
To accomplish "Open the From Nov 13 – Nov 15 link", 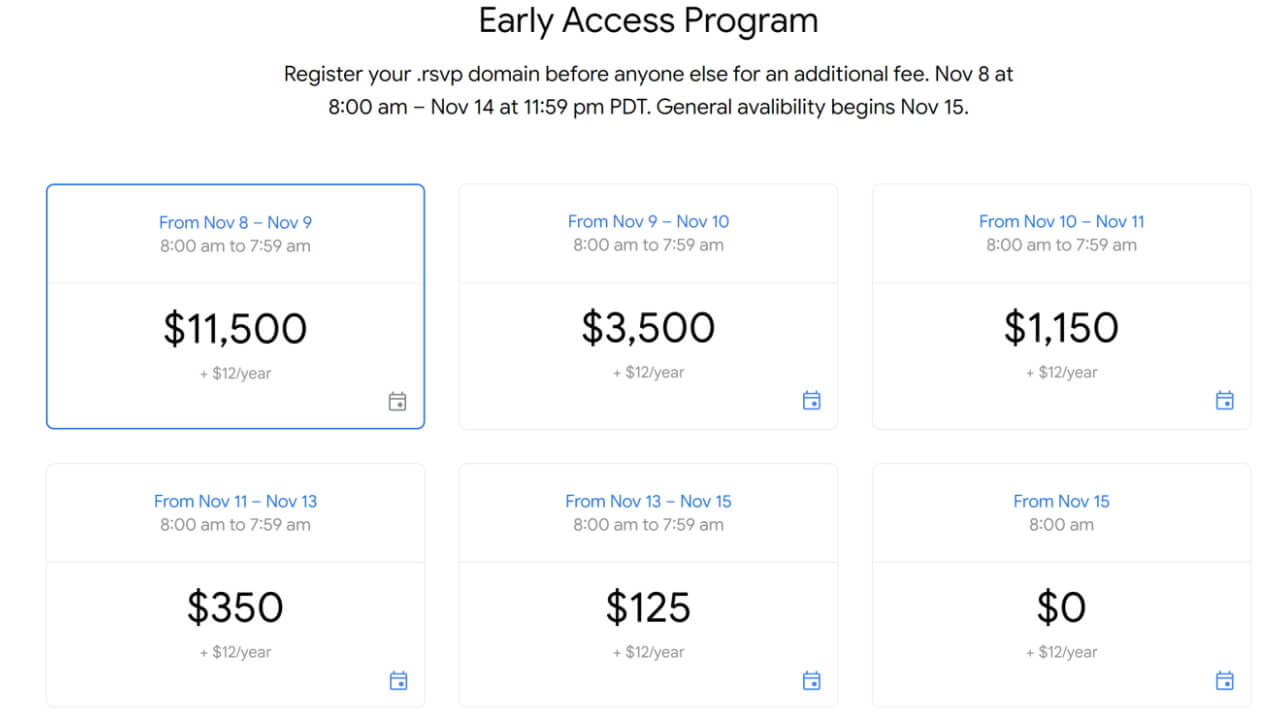I will coord(648,501).
